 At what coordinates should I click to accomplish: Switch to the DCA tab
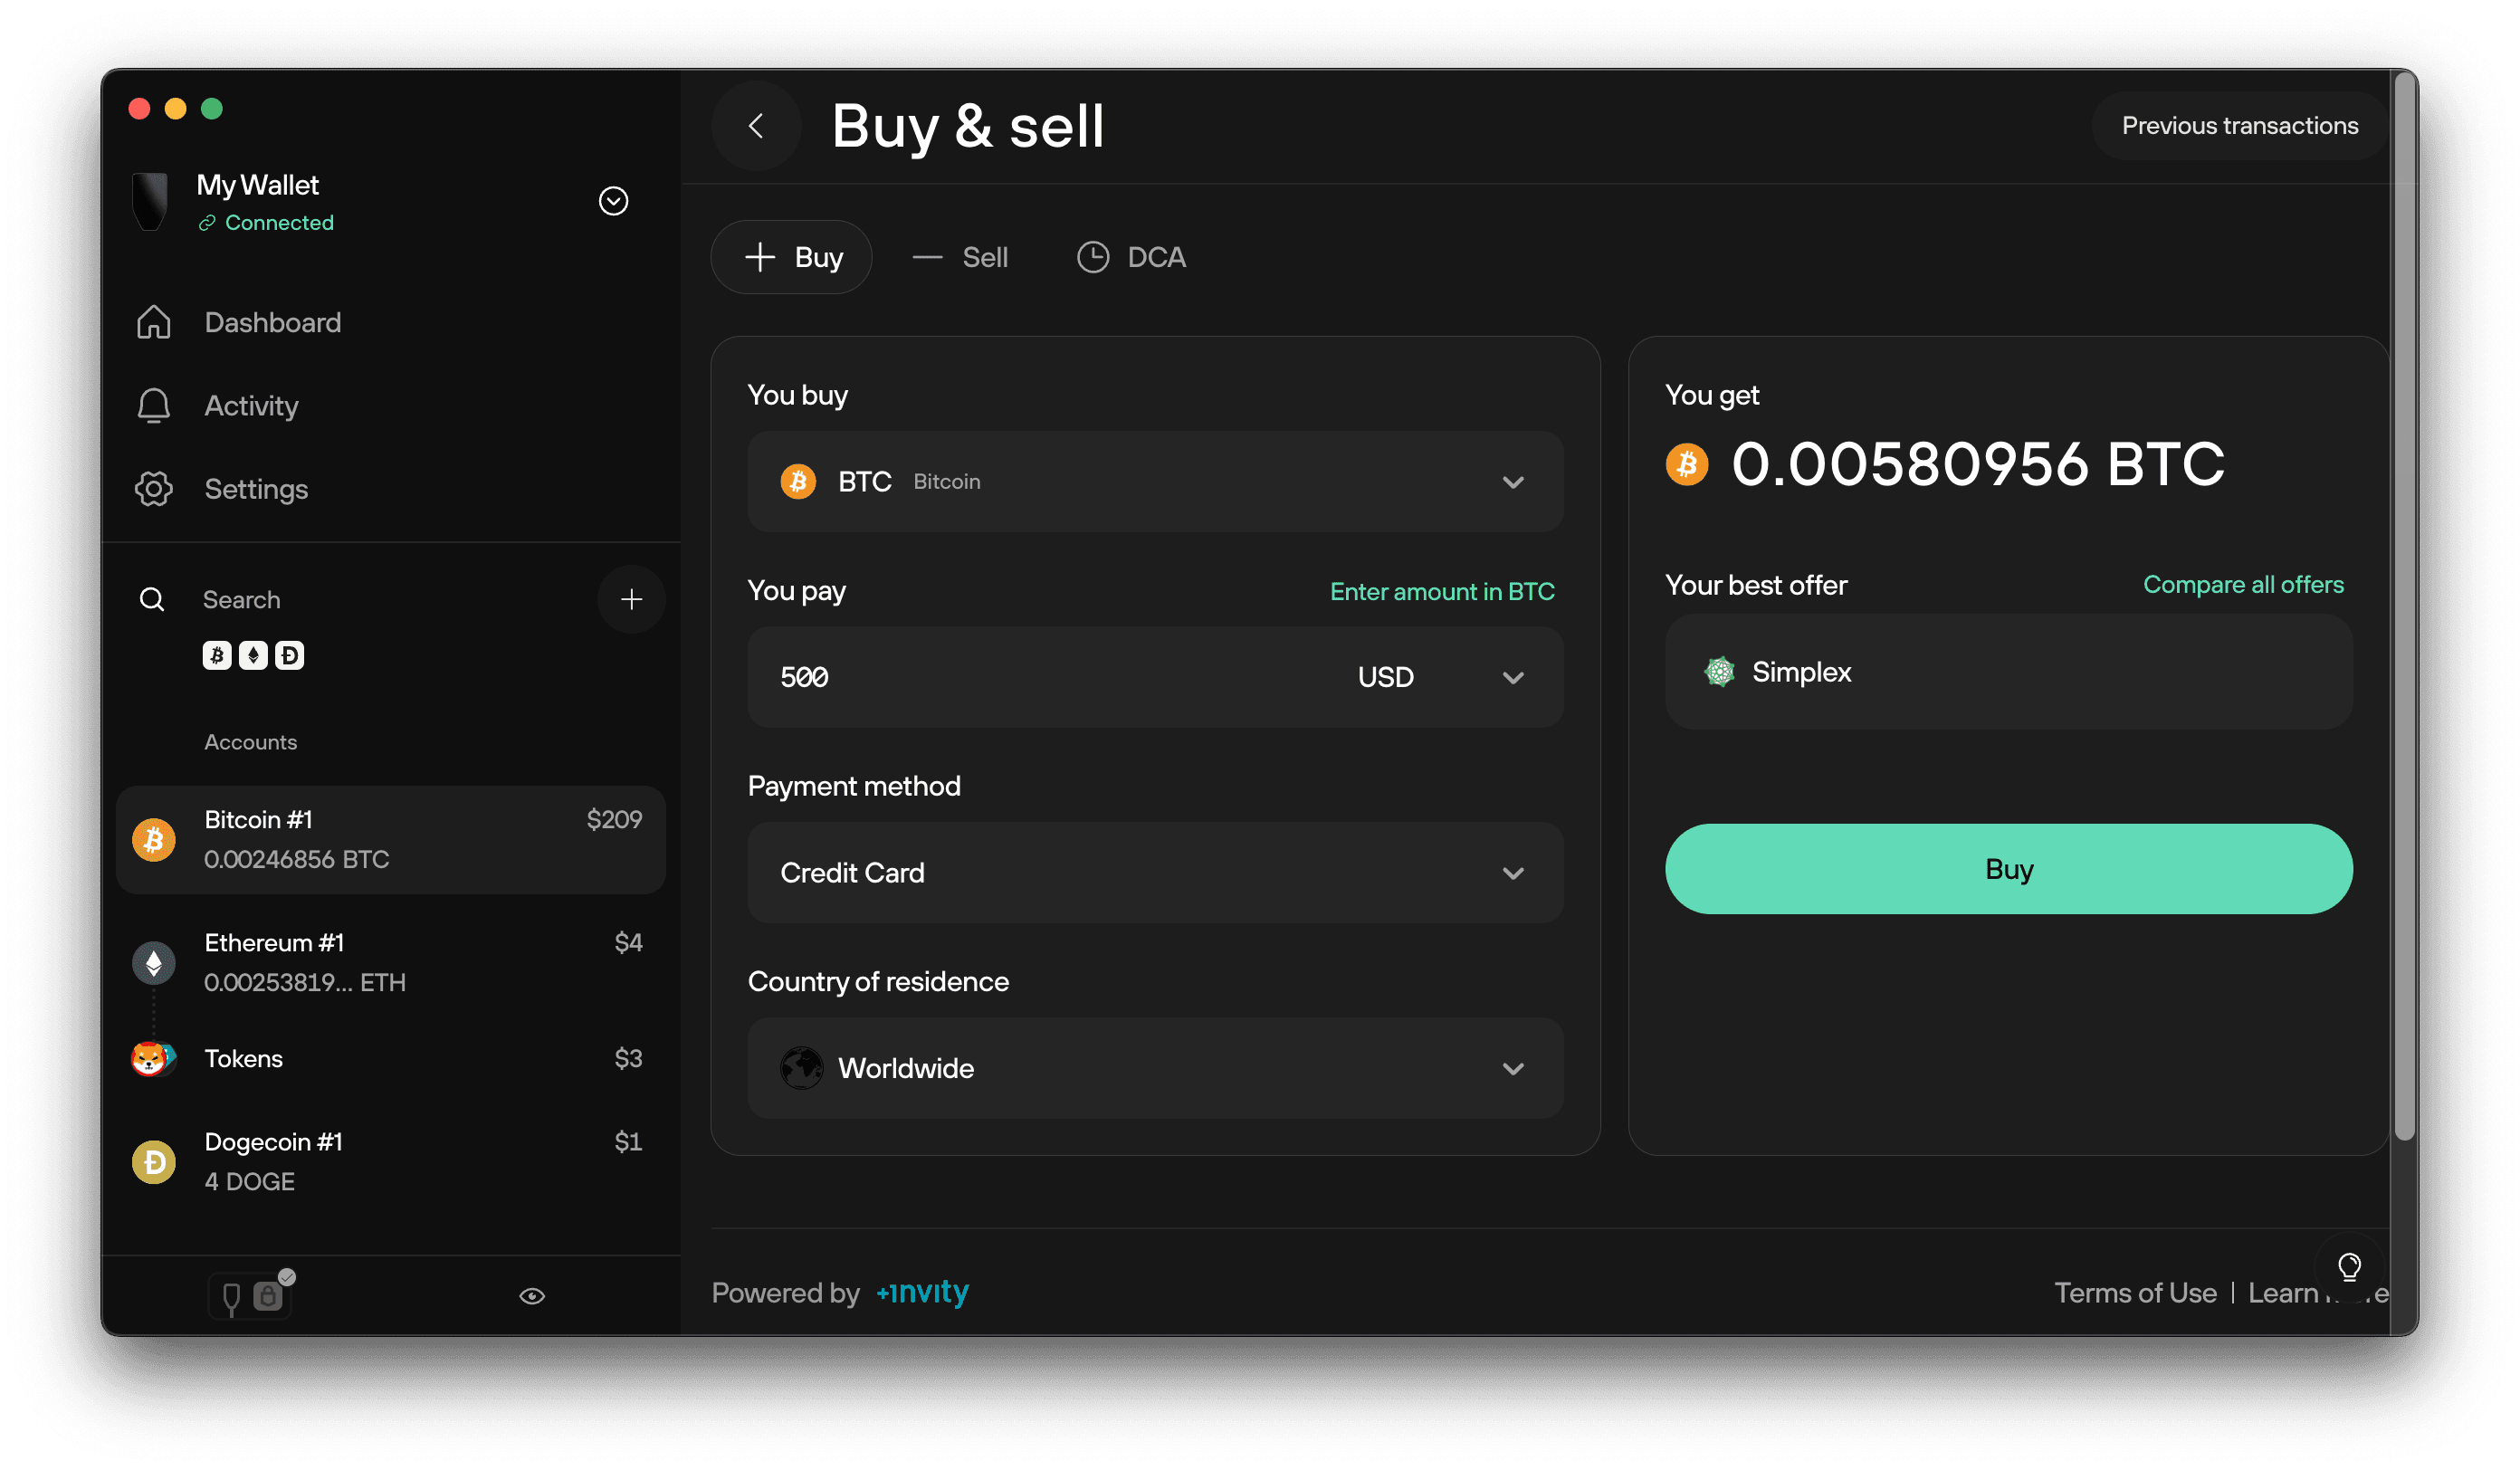(x=1131, y=257)
